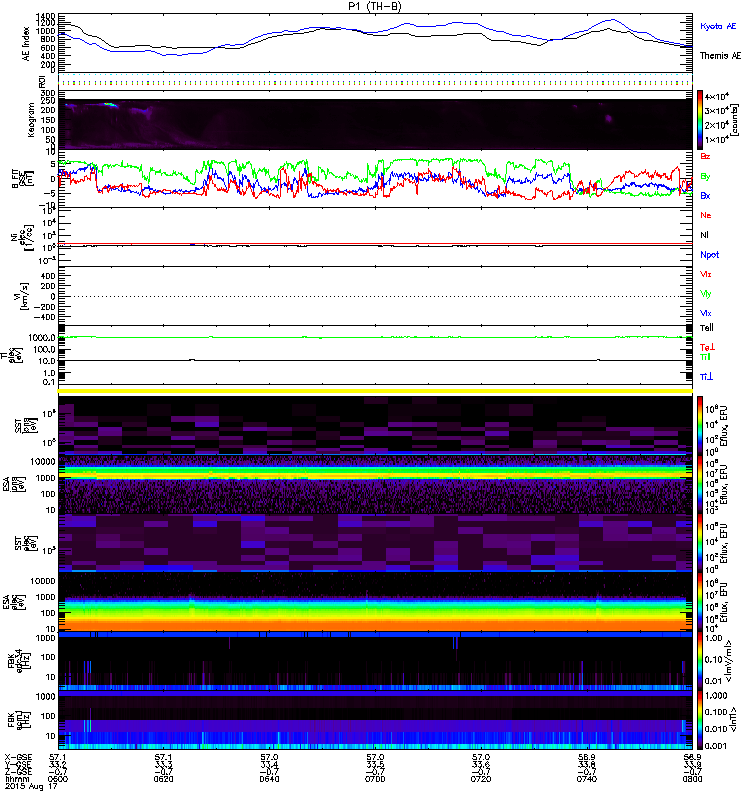The height and width of the screenshot is (800, 750).
Task: Click the Themis AE legend label
Action: [x=718, y=55]
